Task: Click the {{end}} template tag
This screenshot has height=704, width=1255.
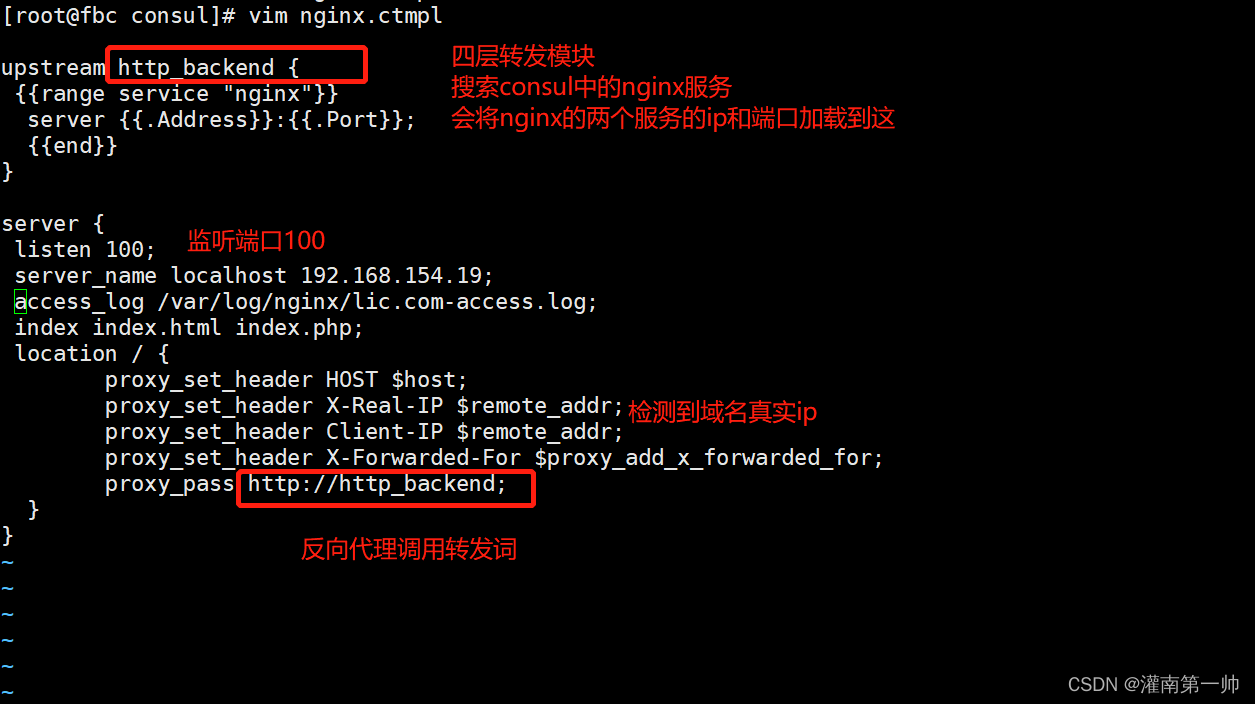Action: click(73, 146)
